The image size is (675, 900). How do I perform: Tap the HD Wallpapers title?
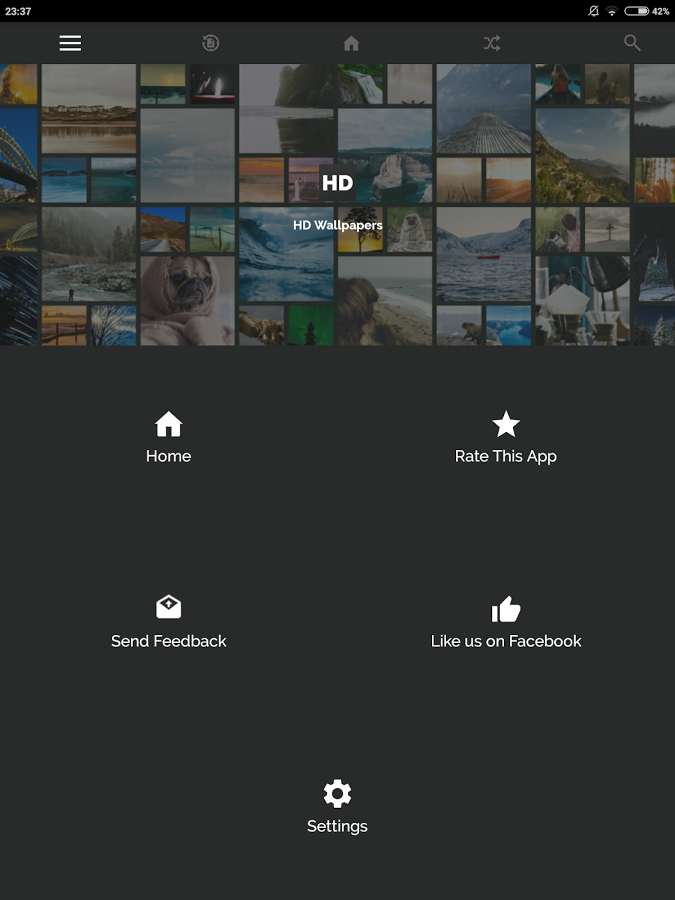pos(338,225)
